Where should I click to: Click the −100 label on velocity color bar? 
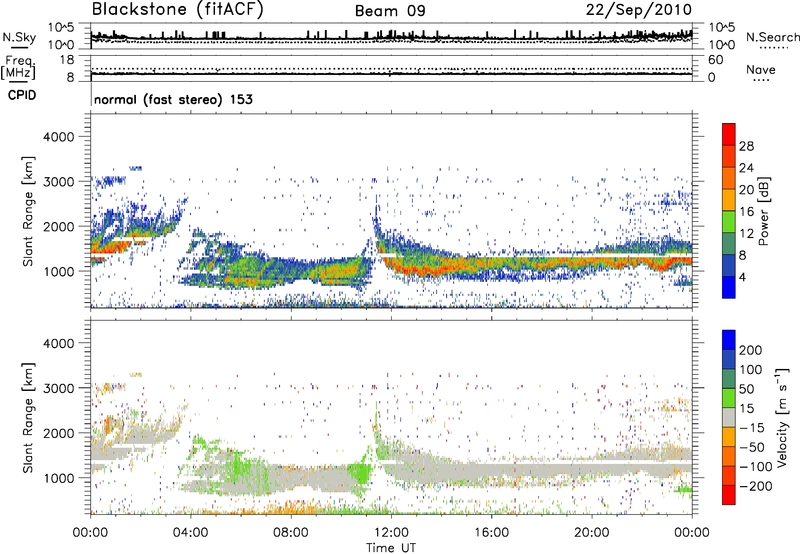[x=756, y=467]
